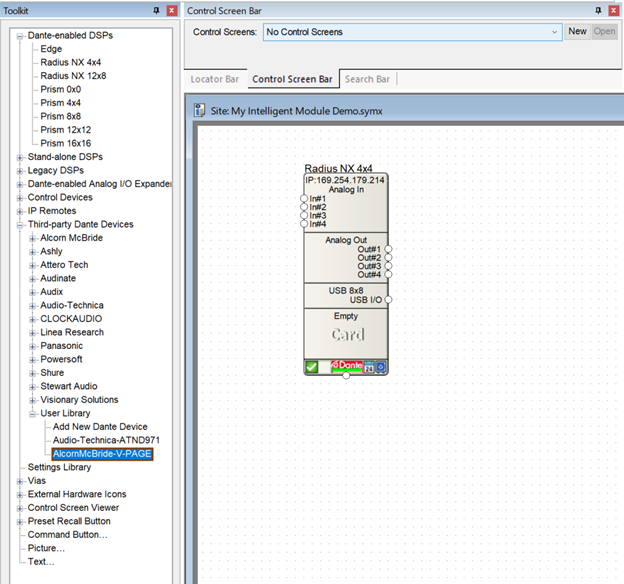
Task: Click the Open control screen button
Action: [x=604, y=31]
